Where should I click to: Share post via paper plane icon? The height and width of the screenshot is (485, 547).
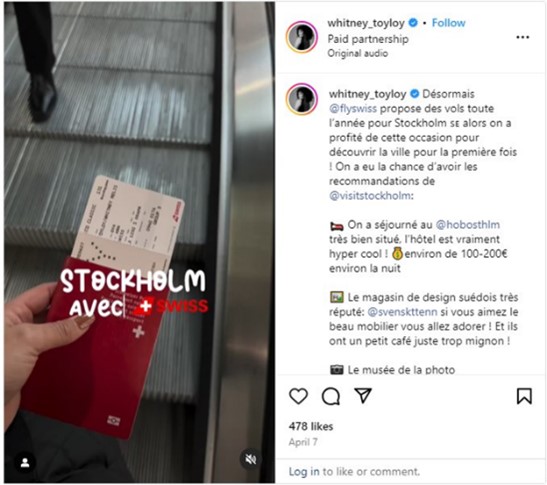pos(363,395)
